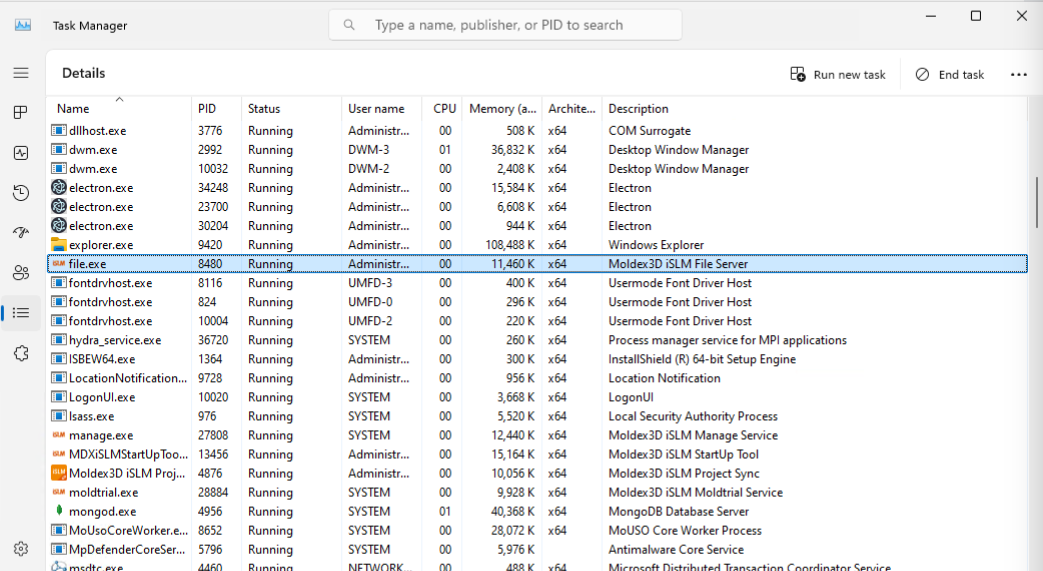
Task: Sort by the Status column header
Action: point(291,108)
